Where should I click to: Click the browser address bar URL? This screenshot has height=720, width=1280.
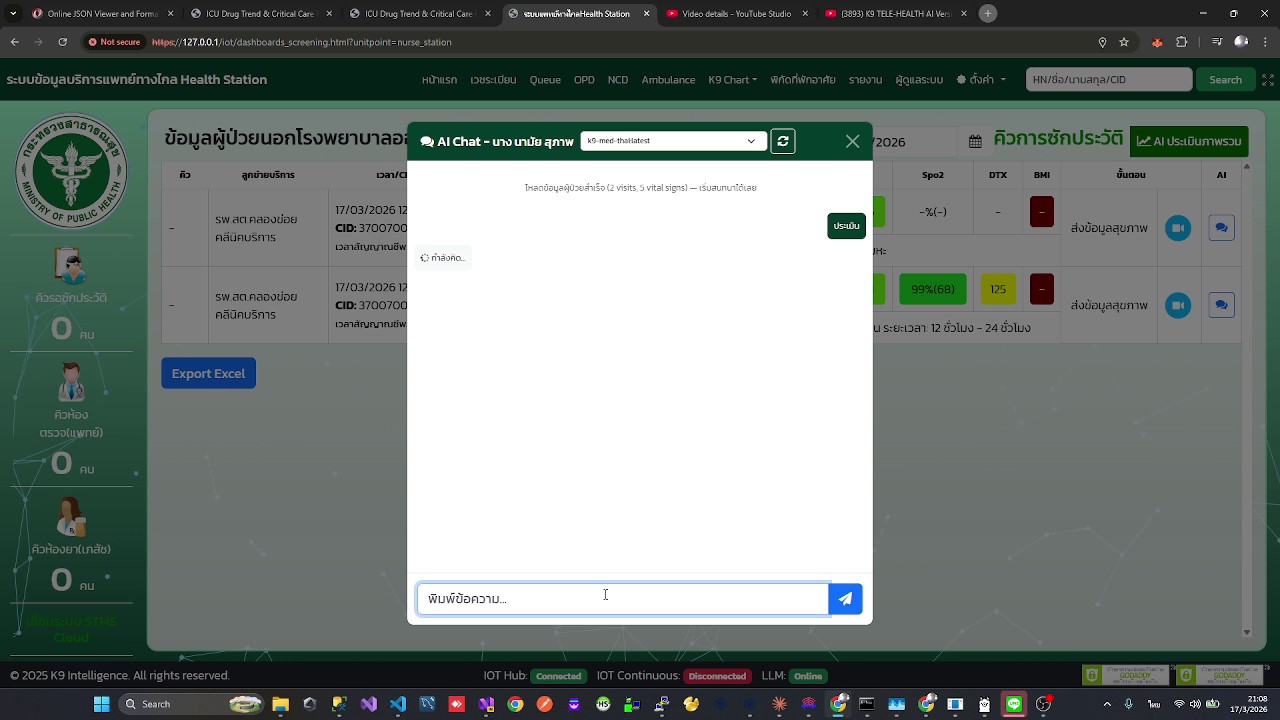coord(301,42)
